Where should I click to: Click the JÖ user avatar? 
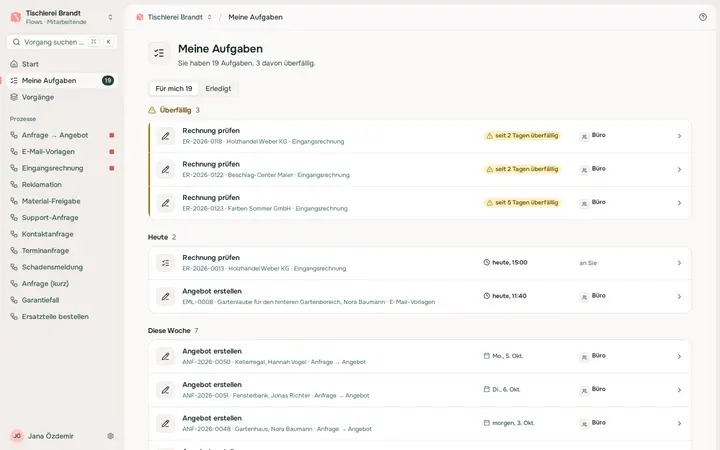click(17, 436)
